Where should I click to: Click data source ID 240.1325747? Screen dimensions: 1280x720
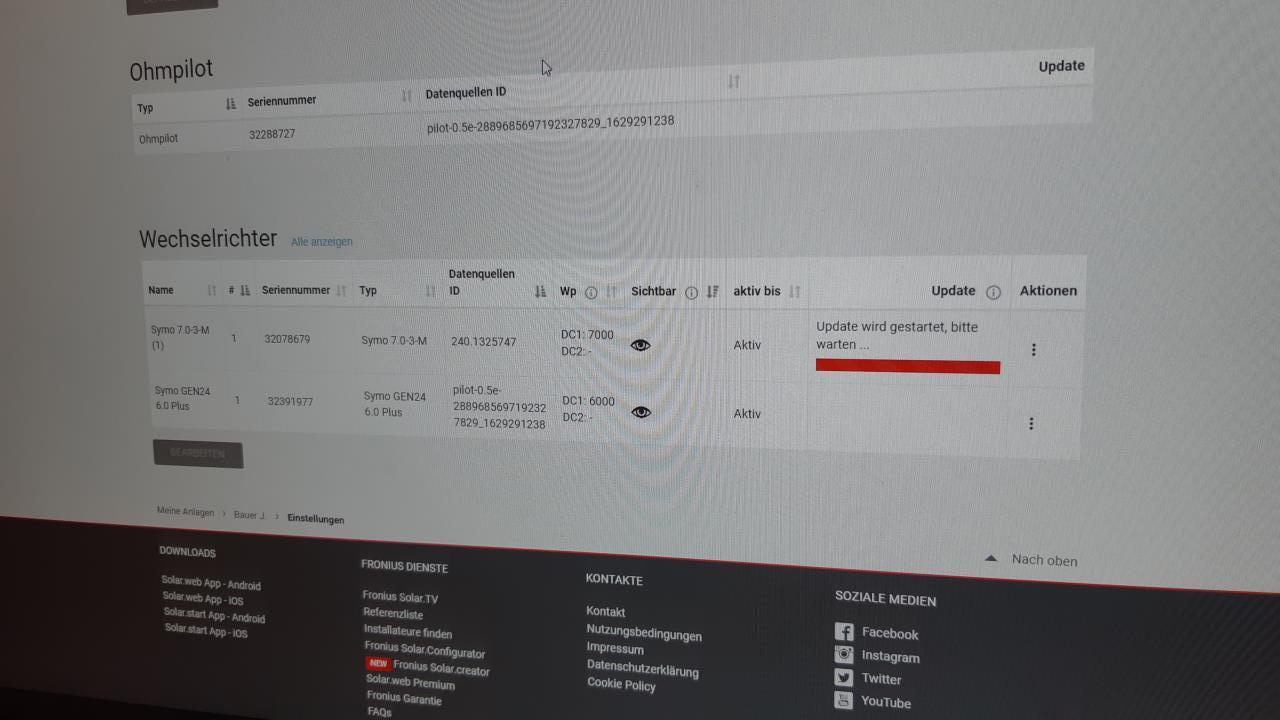484,342
